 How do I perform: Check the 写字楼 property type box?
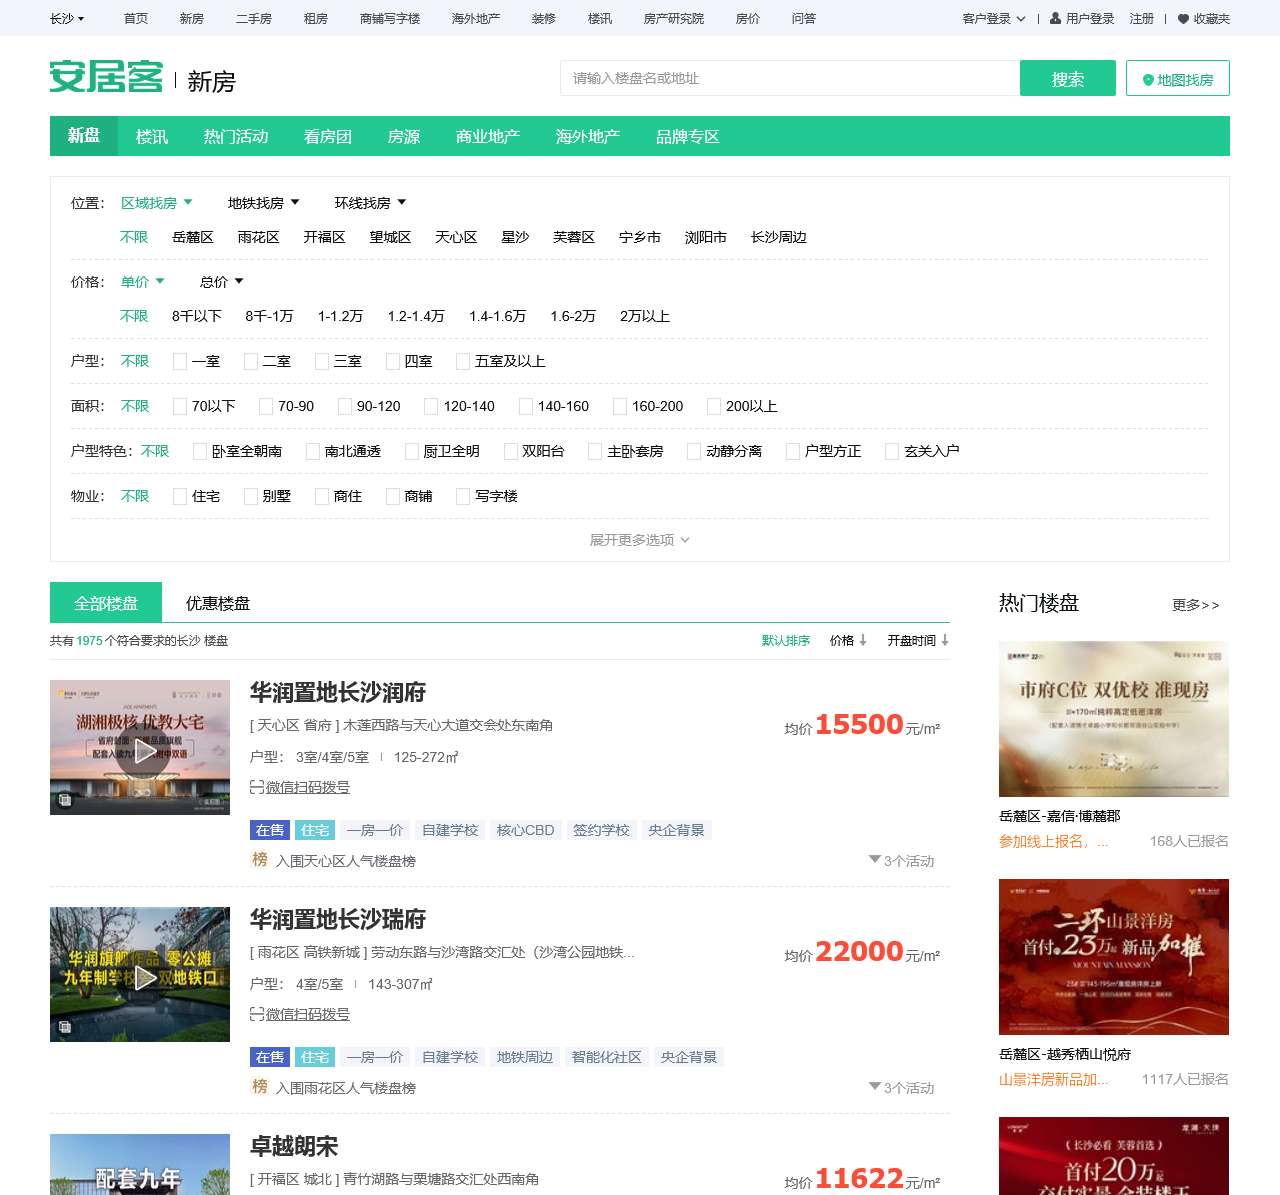coord(463,496)
